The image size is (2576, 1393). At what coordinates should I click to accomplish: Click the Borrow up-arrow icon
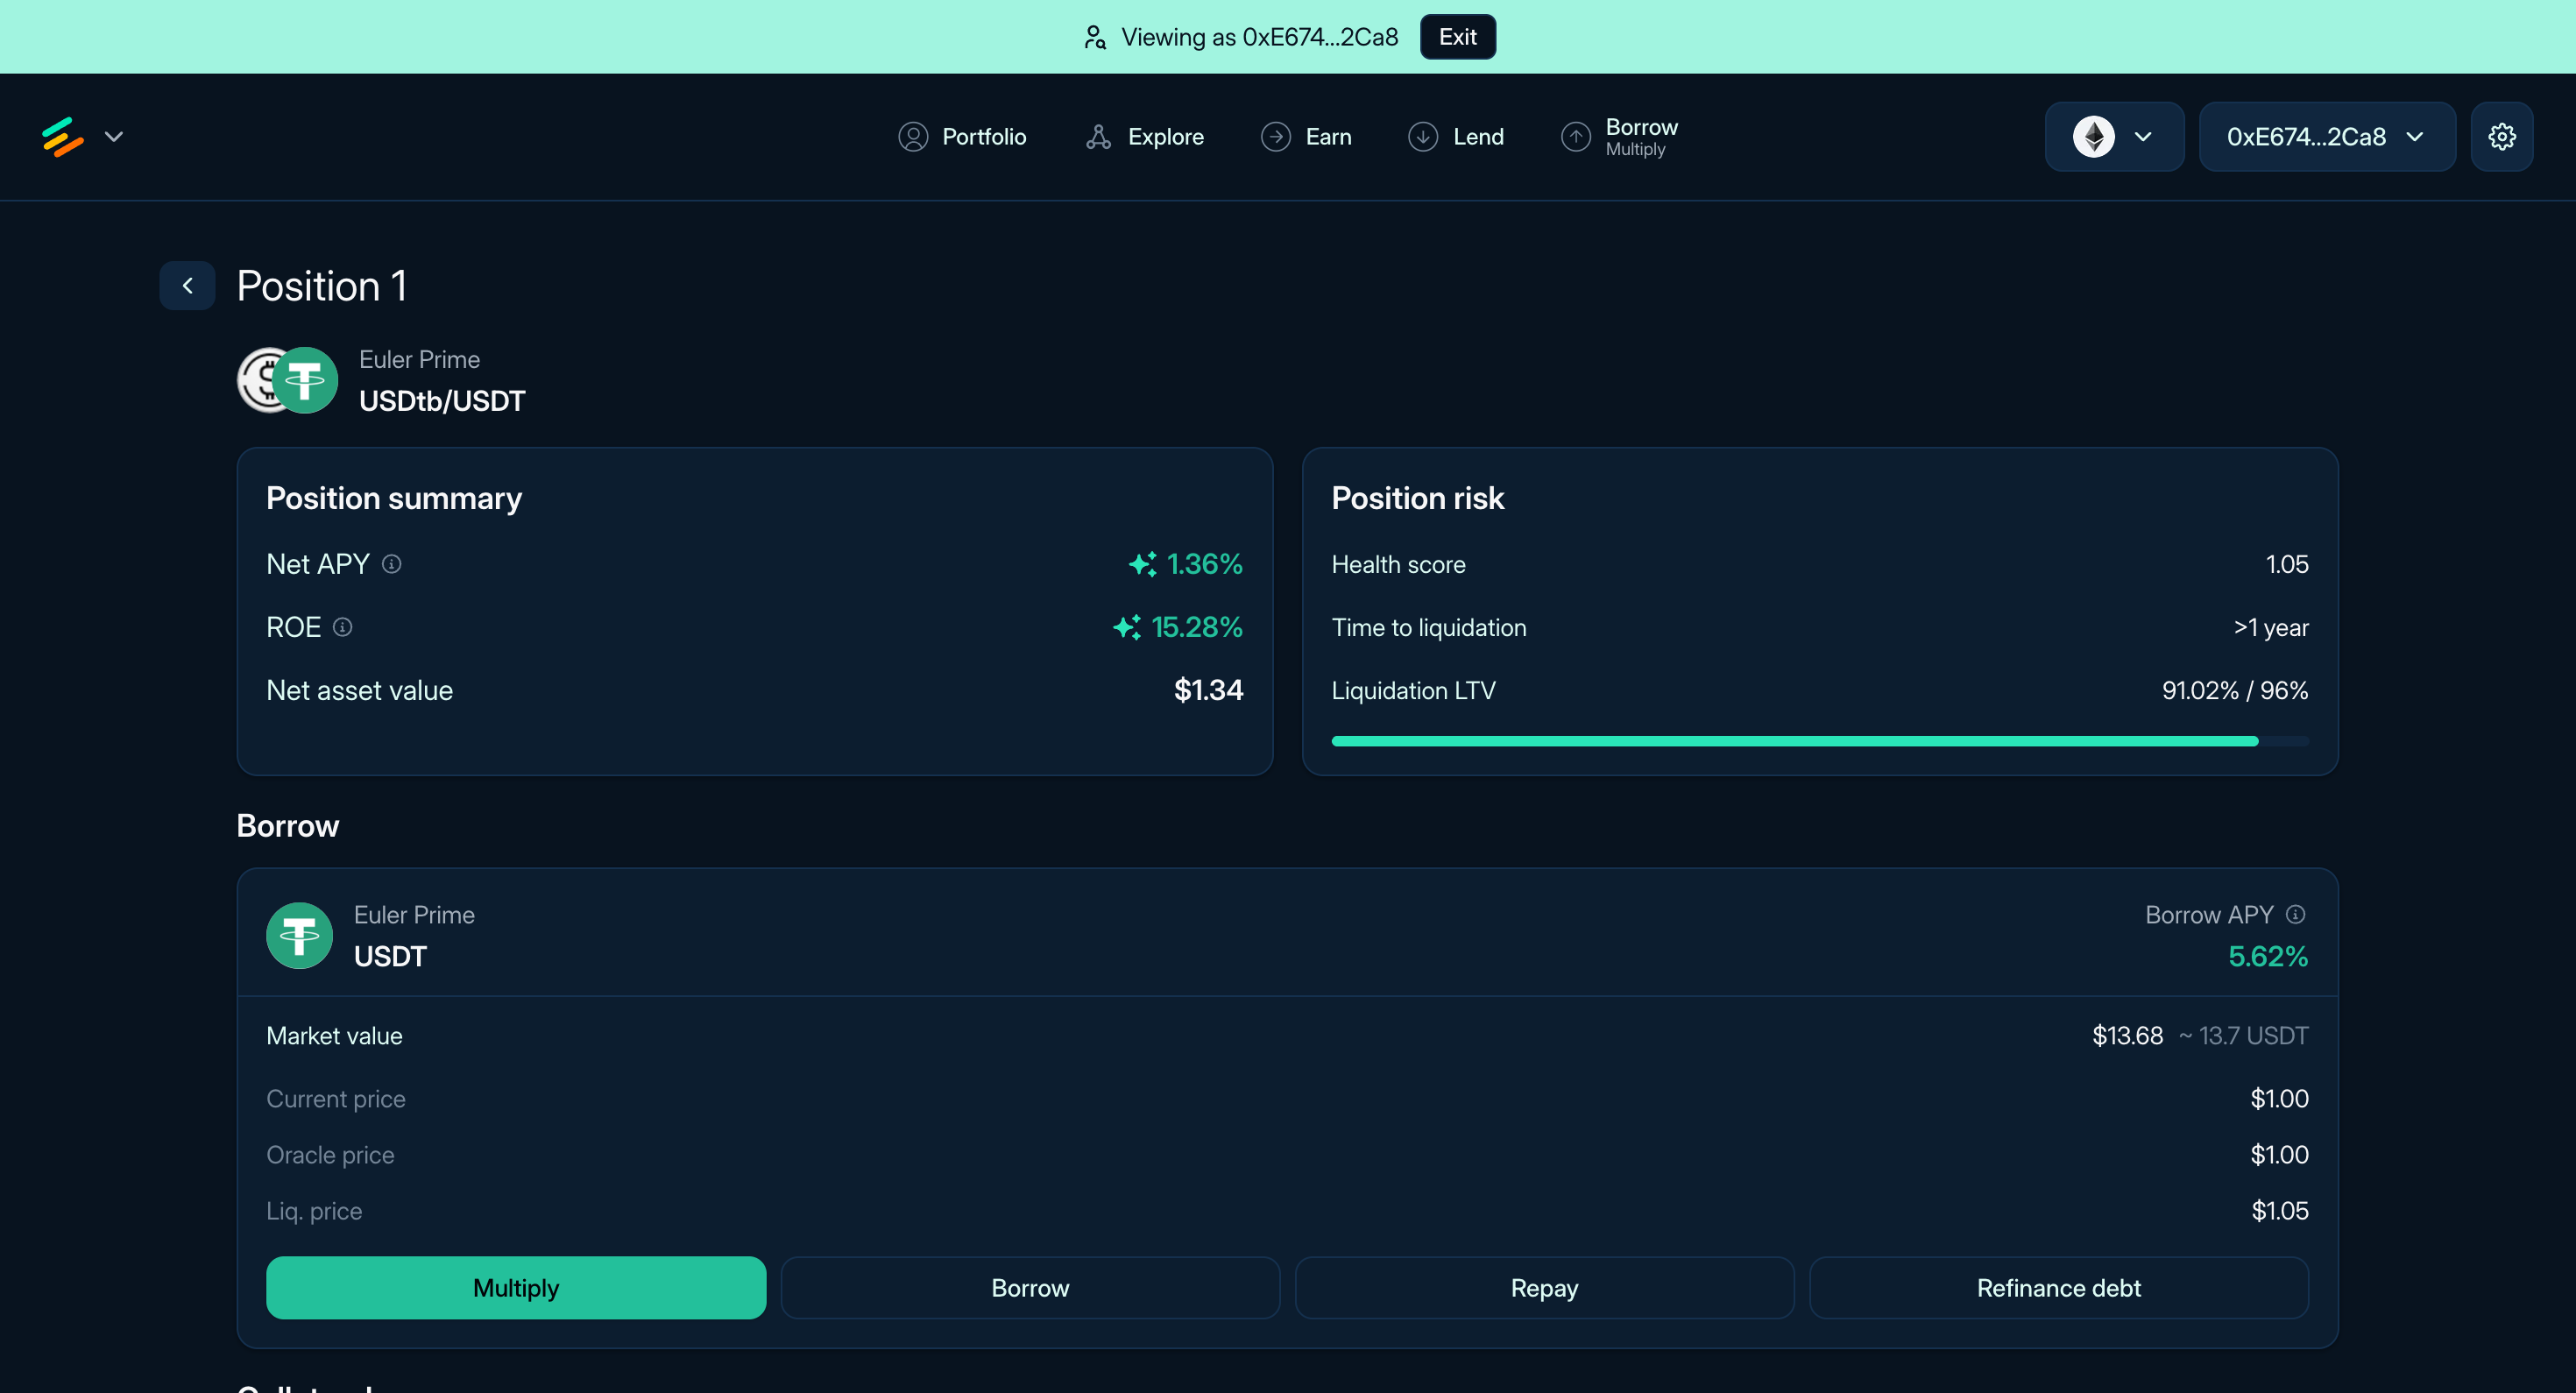tap(1576, 137)
